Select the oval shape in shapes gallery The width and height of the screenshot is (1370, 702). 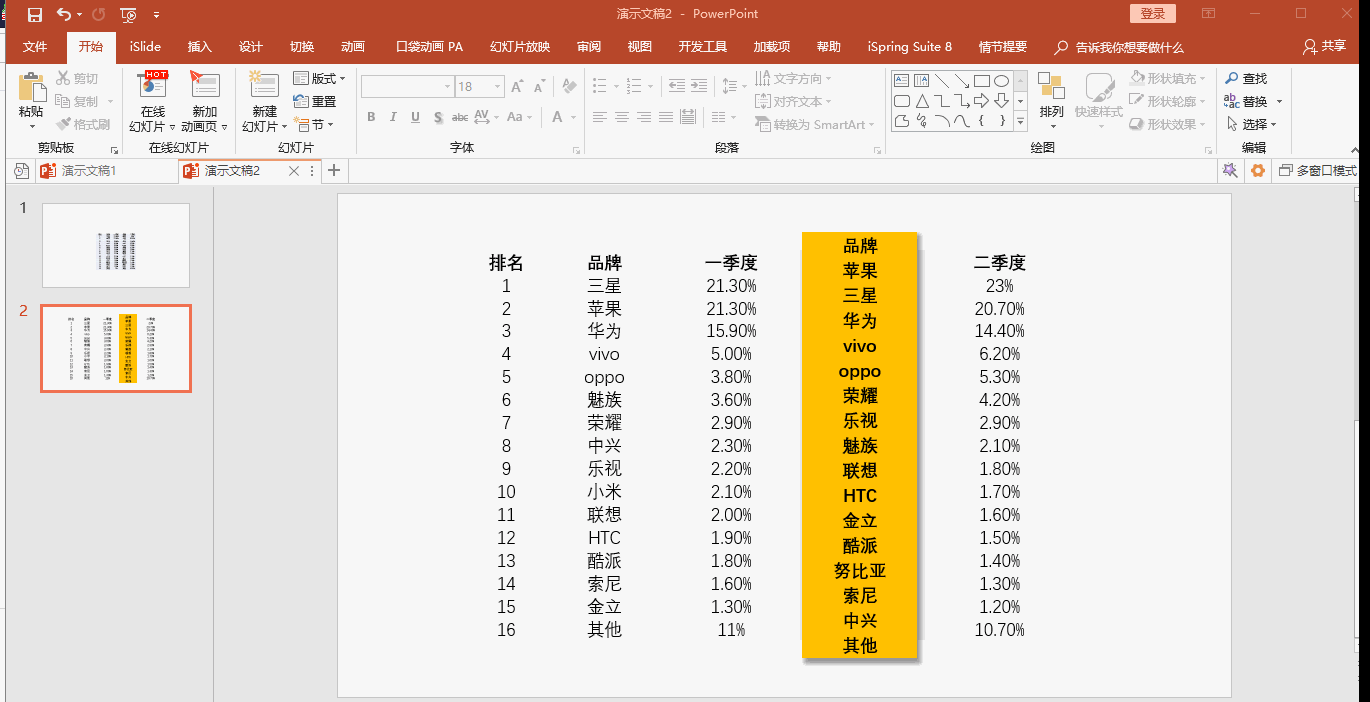(1001, 80)
